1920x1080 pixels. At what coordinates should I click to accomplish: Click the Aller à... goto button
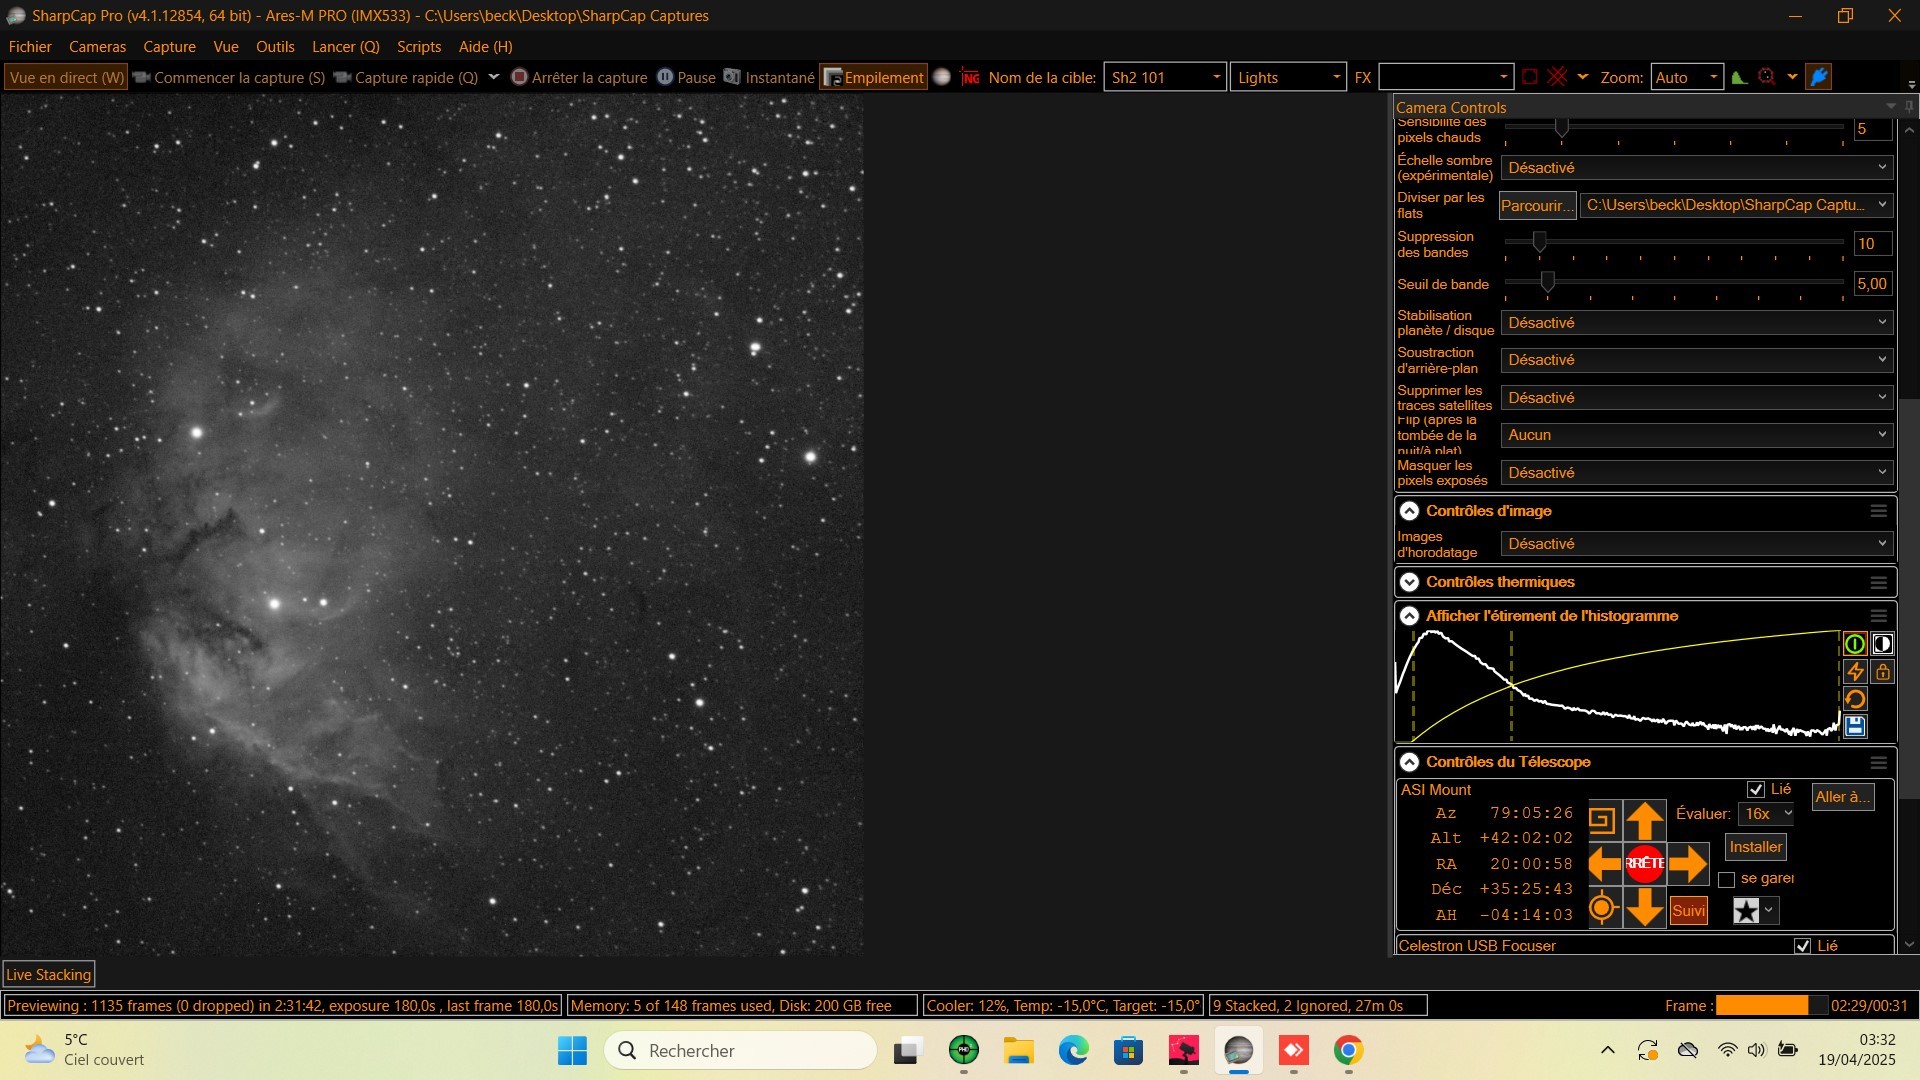pyautogui.click(x=1842, y=797)
